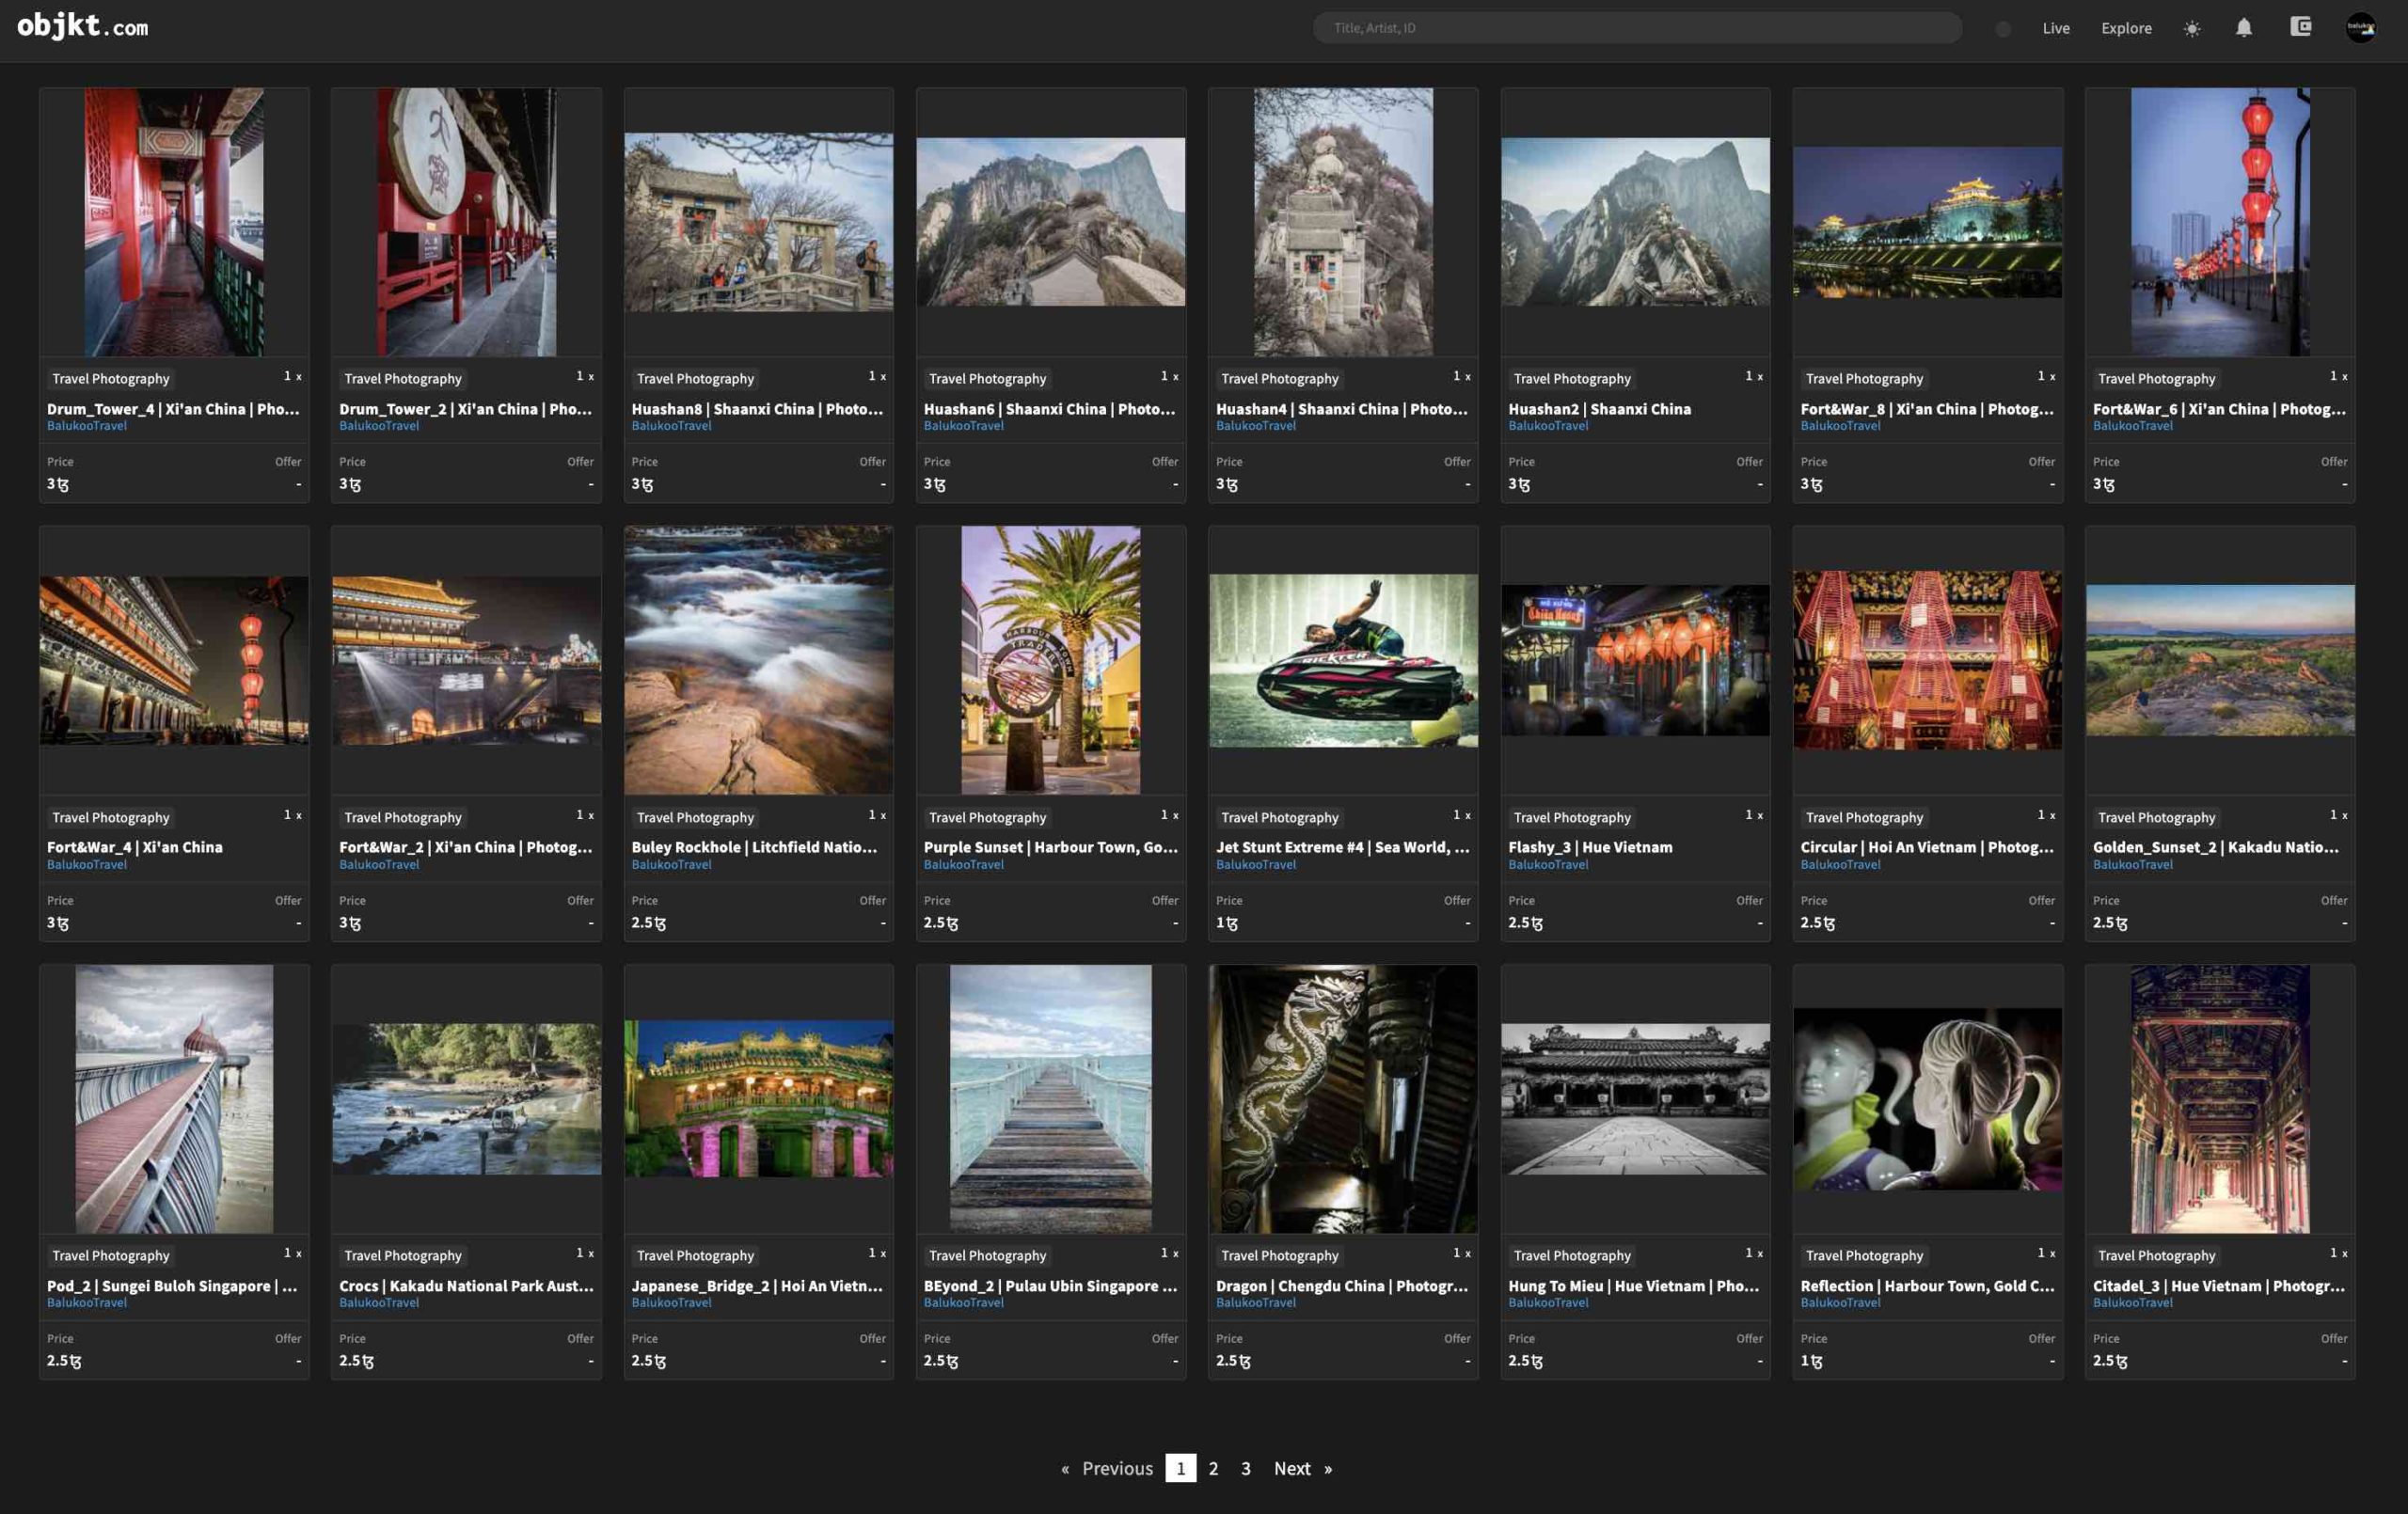
Task: Click Next pagination link
Action: coord(1291,1468)
